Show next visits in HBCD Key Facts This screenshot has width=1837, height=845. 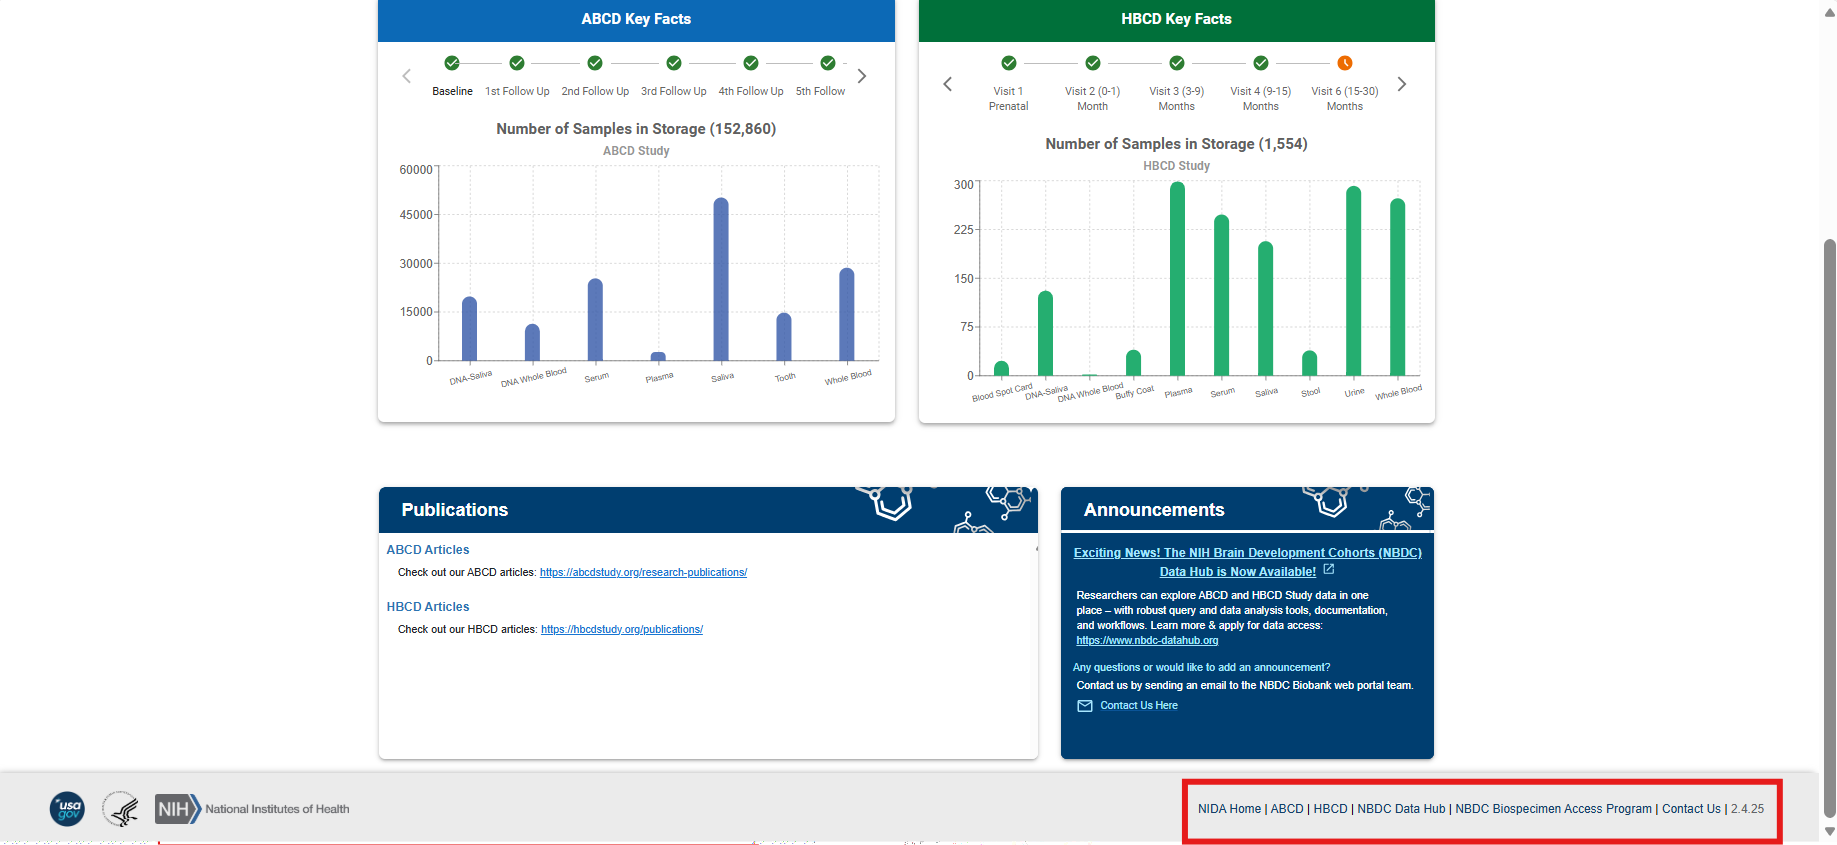pyautogui.click(x=1402, y=84)
